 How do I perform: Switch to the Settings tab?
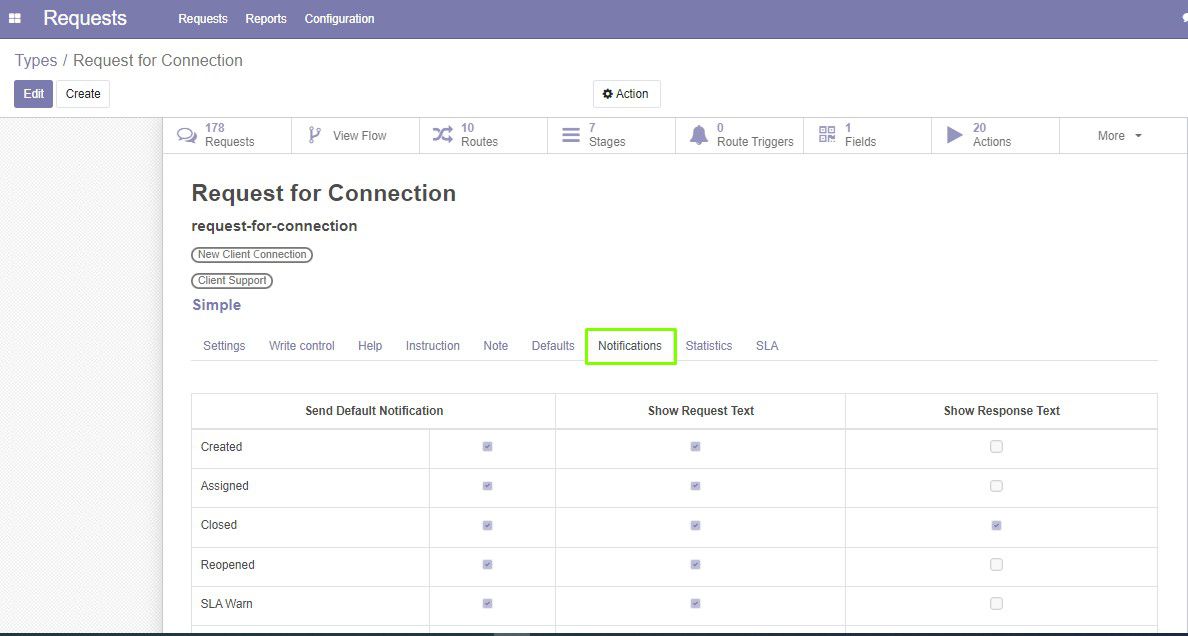224,346
